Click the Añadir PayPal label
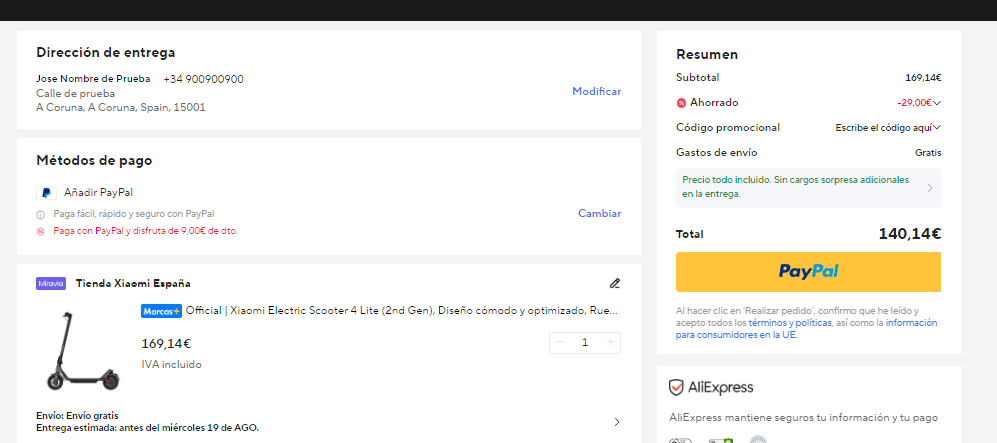The image size is (997, 443). click(x=99, y=193)
